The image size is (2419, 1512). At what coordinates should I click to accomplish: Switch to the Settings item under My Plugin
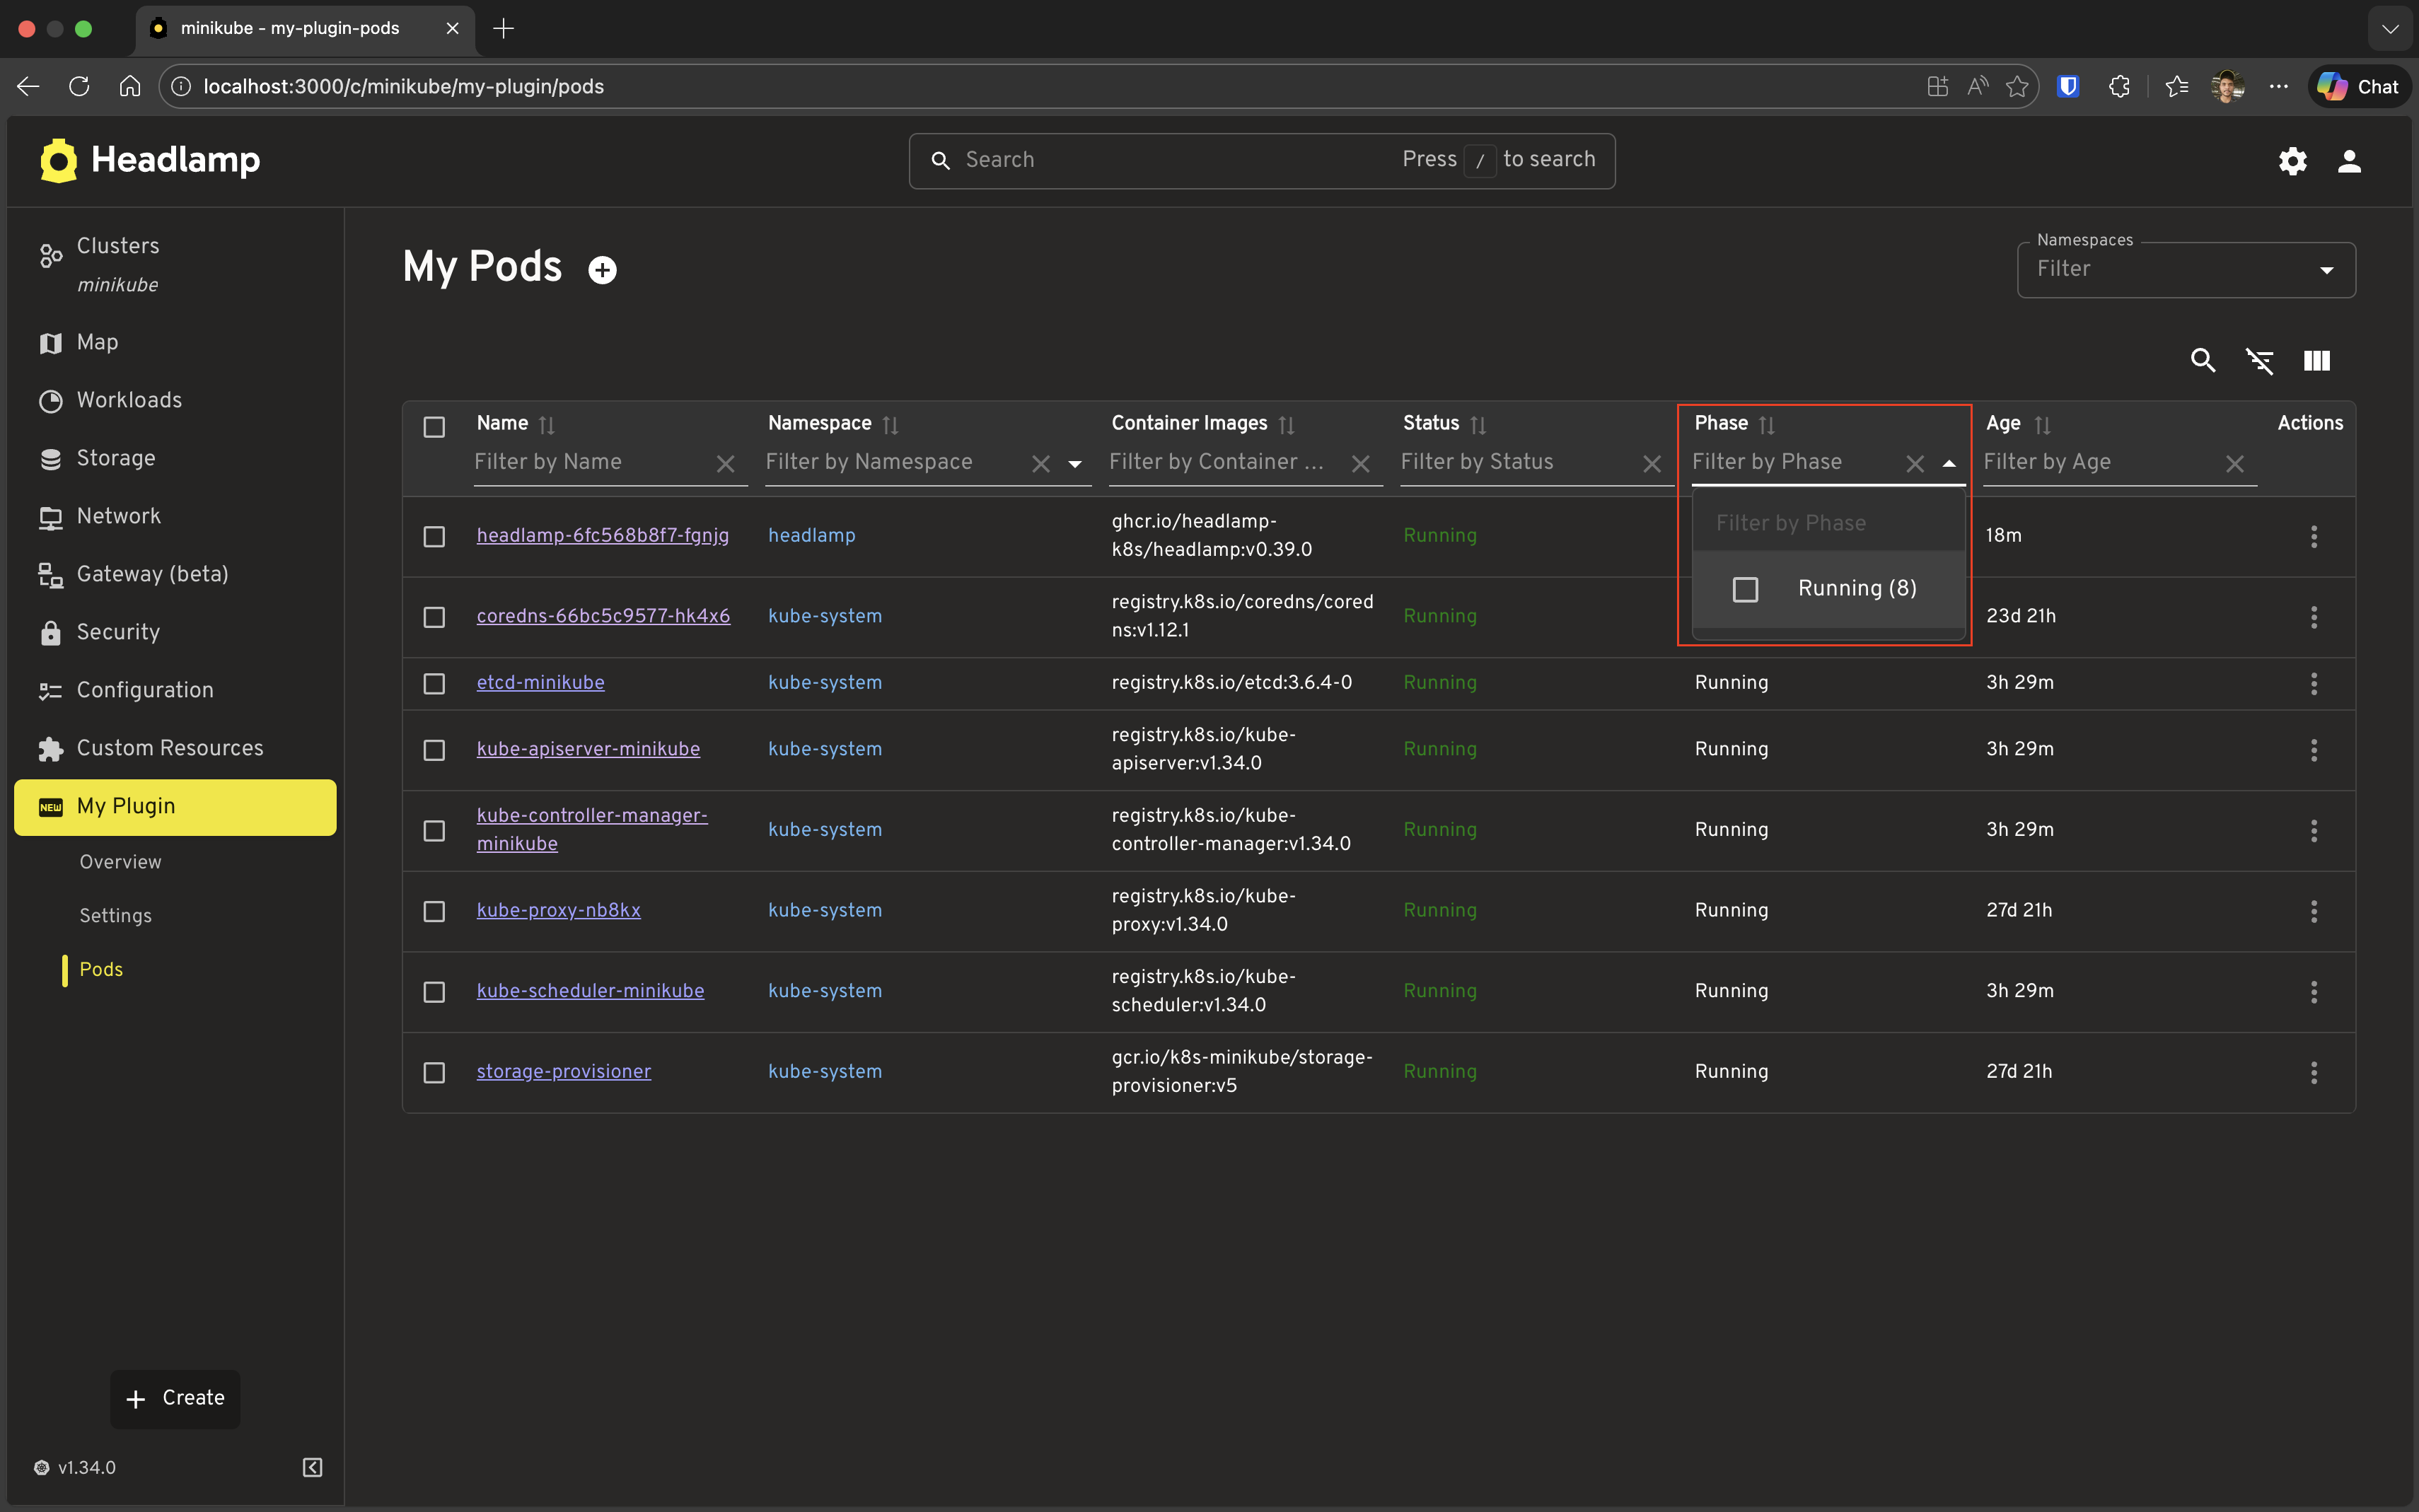115,914
